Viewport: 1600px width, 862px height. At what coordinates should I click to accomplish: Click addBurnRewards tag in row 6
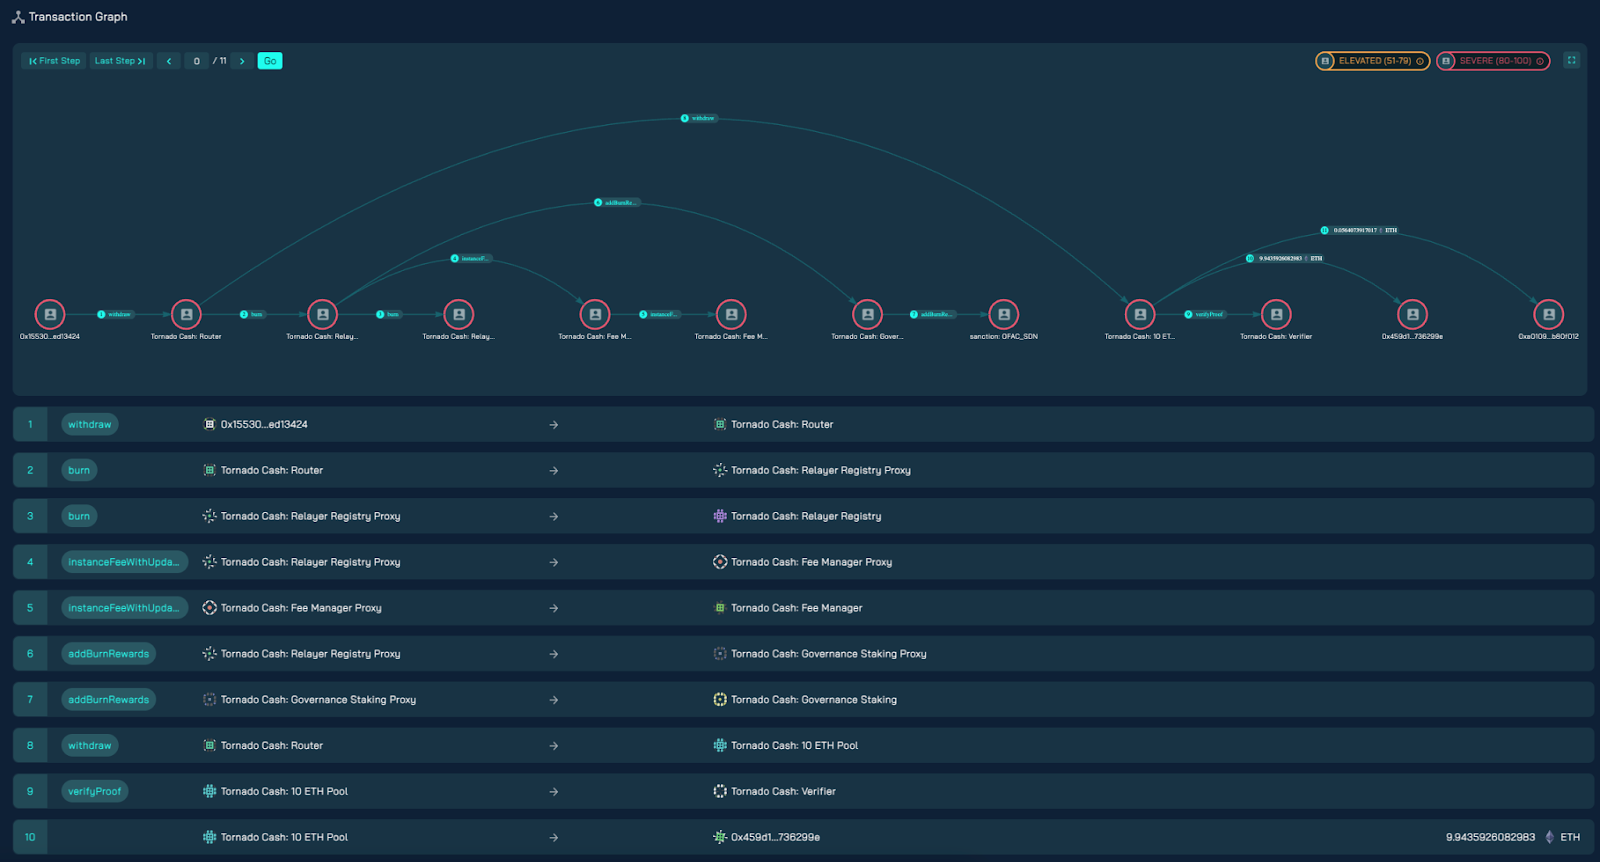point(108,654)
